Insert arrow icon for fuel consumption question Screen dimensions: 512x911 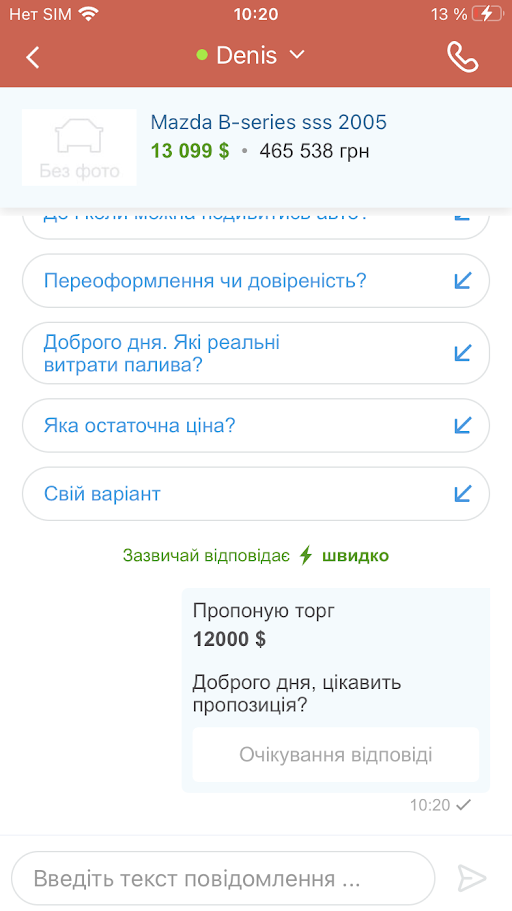[462, 353]
